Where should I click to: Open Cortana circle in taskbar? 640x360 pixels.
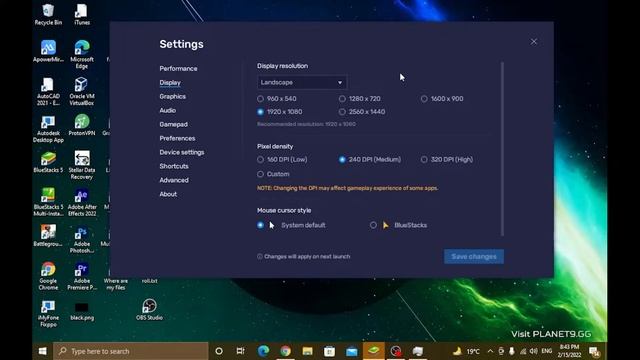tap(219, 351)
